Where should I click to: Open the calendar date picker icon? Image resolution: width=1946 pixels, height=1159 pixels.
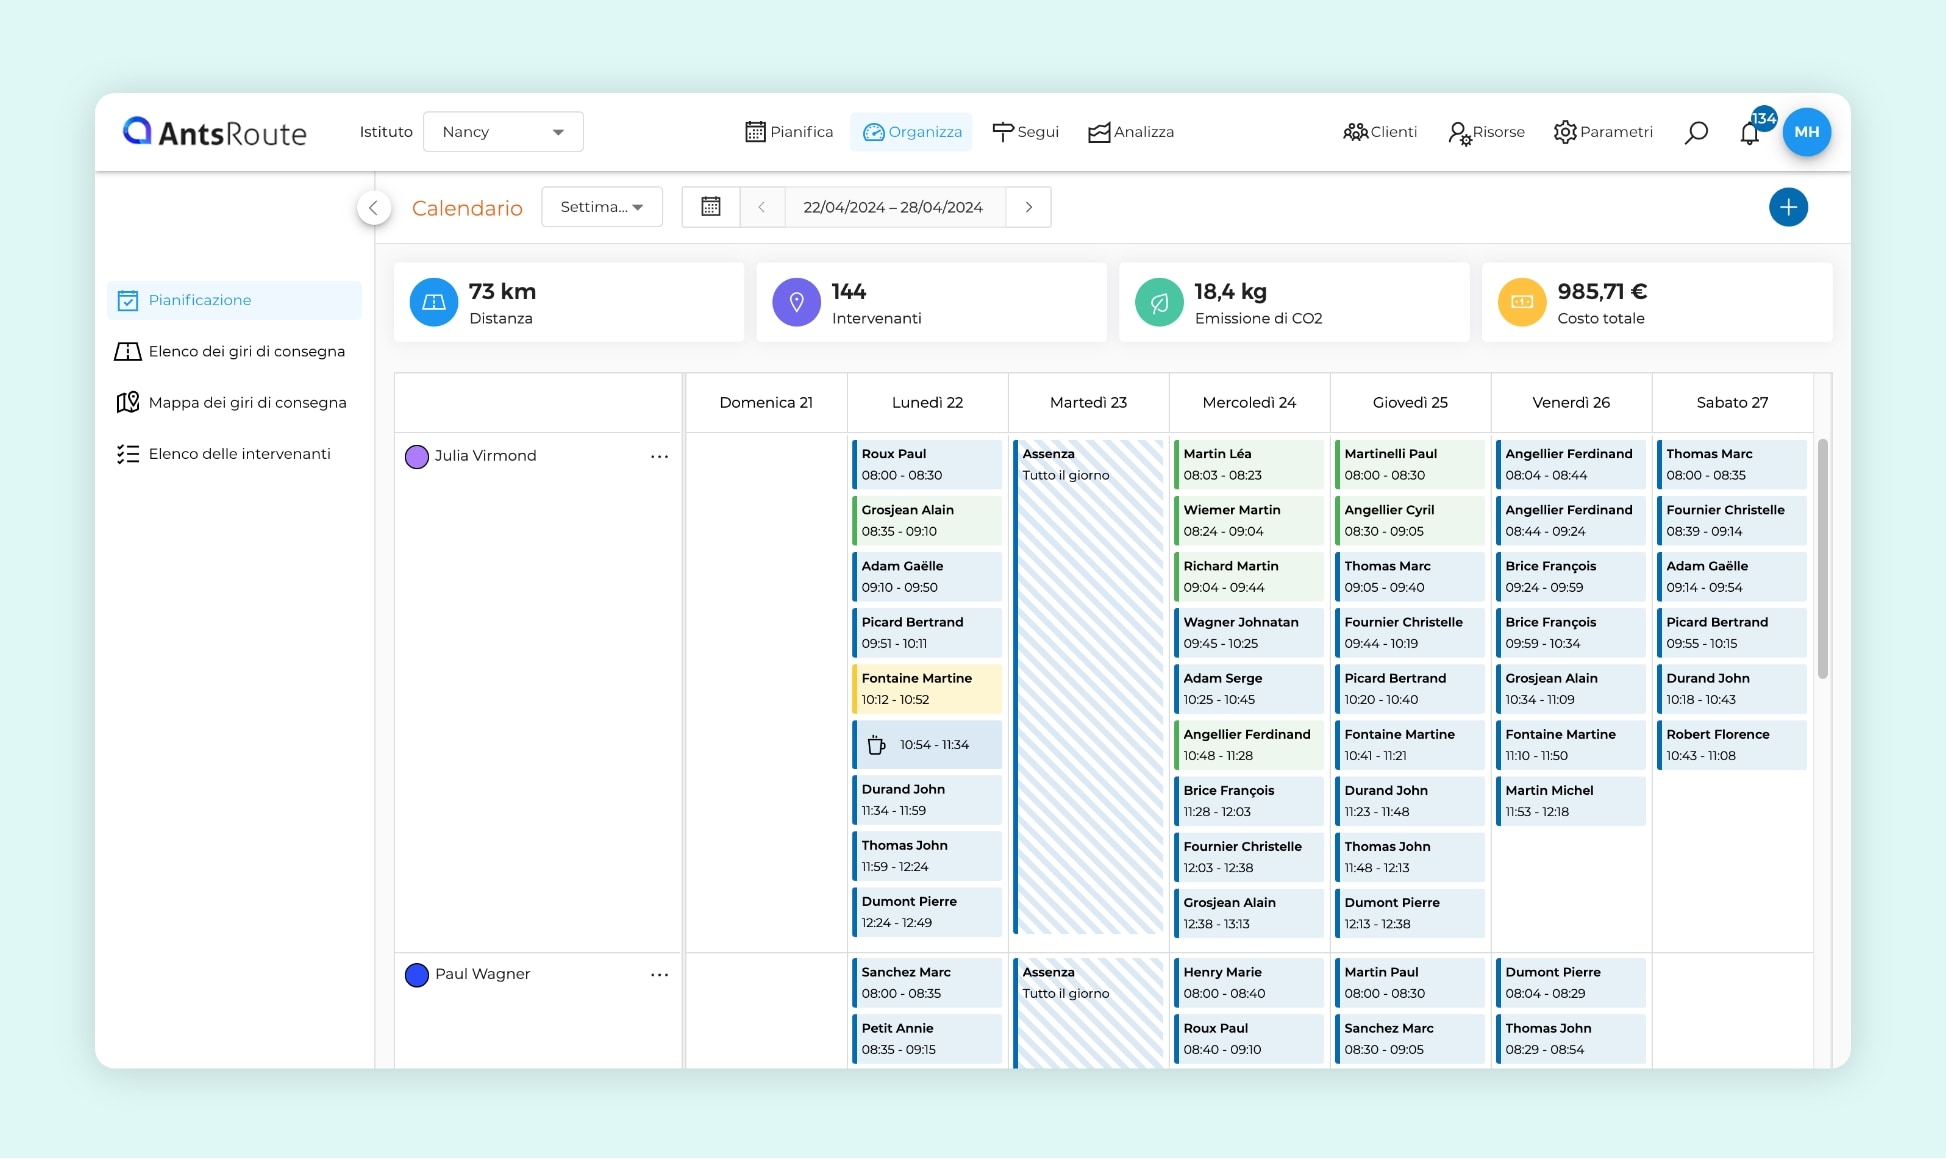tap(711, 207)
